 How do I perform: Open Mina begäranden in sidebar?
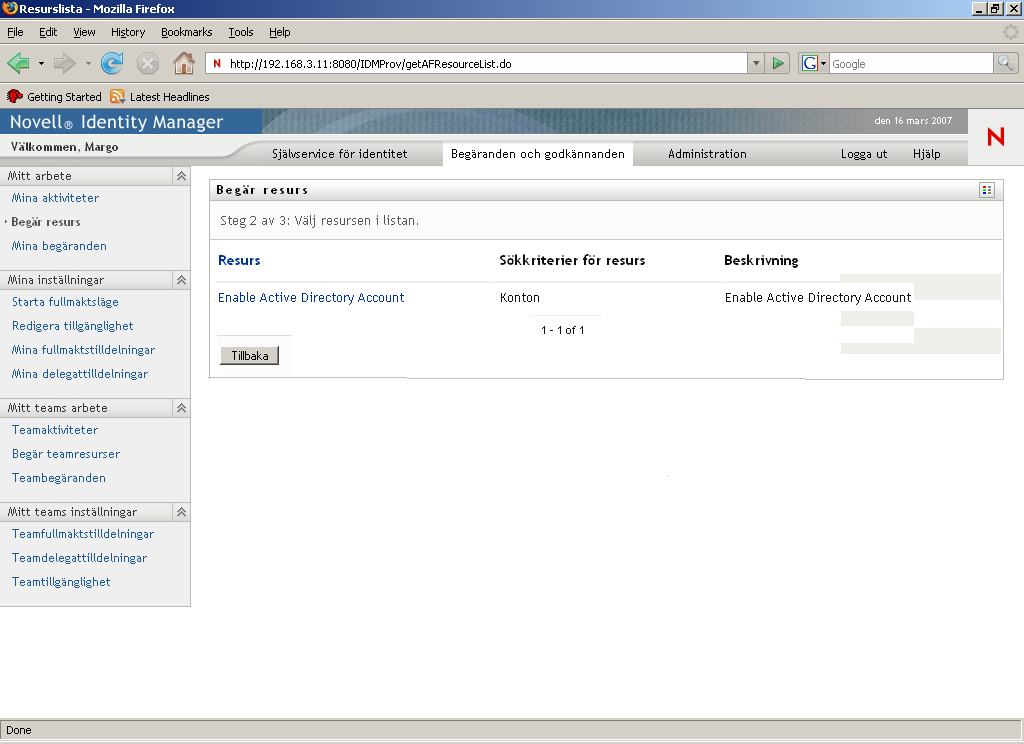(59, 246)
